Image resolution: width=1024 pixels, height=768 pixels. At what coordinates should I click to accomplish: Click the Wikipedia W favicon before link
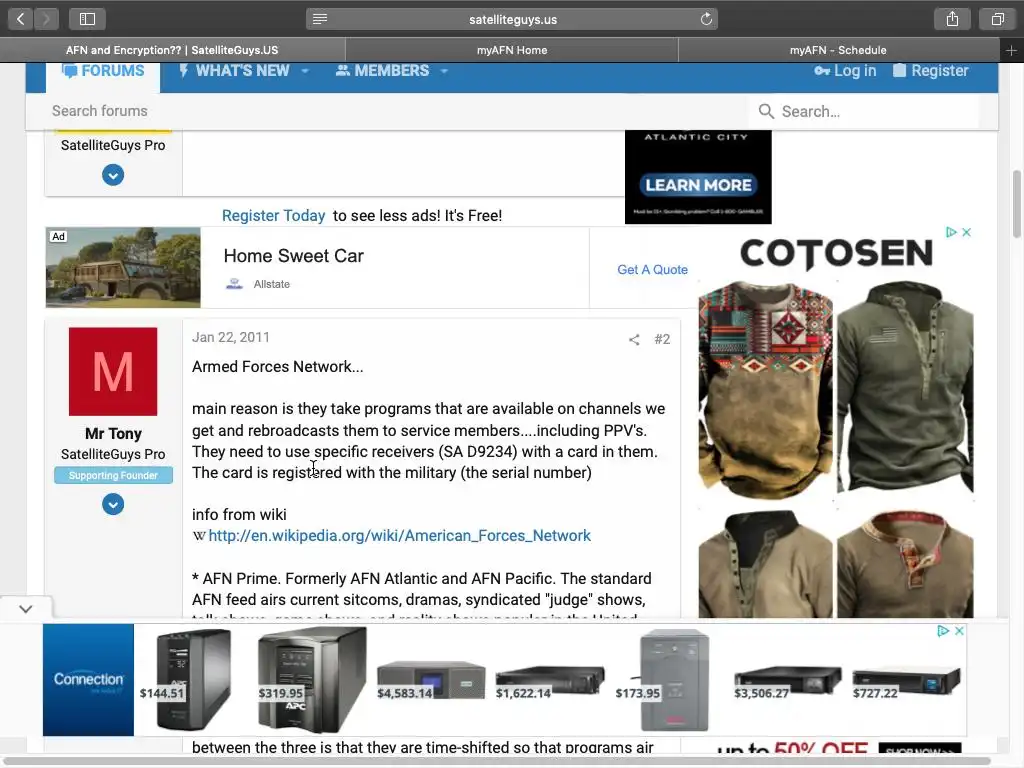[199, 536]
